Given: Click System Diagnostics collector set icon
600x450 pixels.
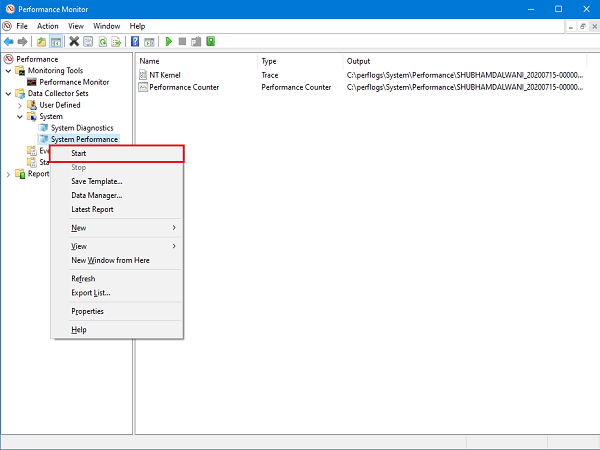Looking at the screenshot, I should (x=44, y=127).
